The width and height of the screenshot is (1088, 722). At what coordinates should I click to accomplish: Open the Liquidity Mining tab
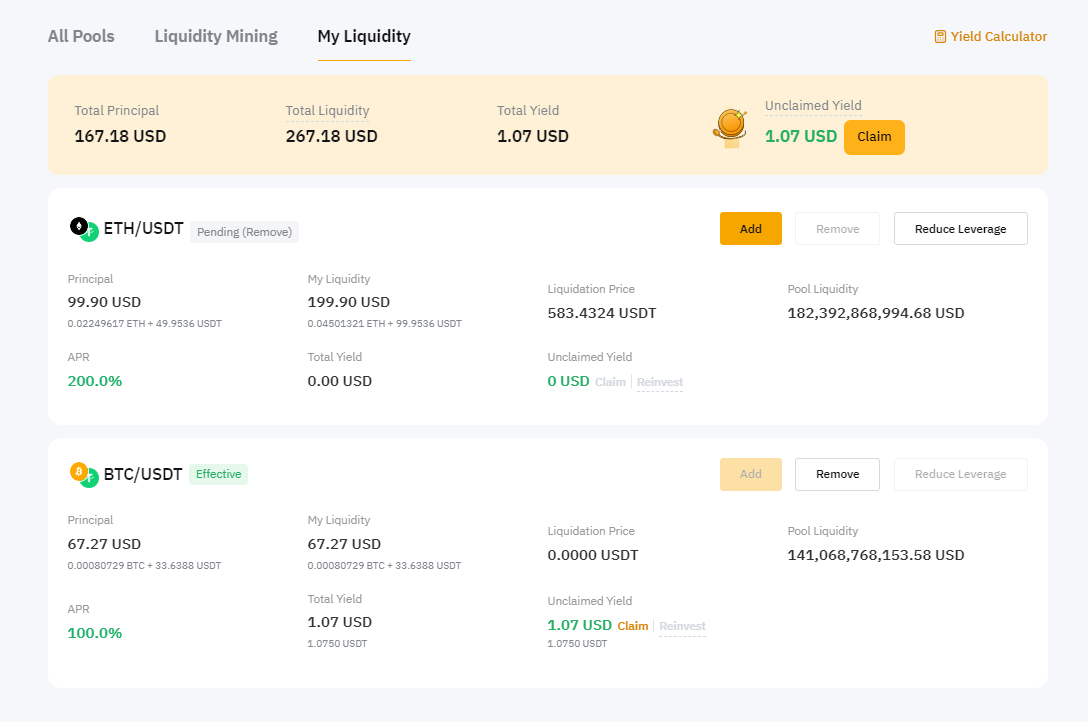[x=216, y=37]
